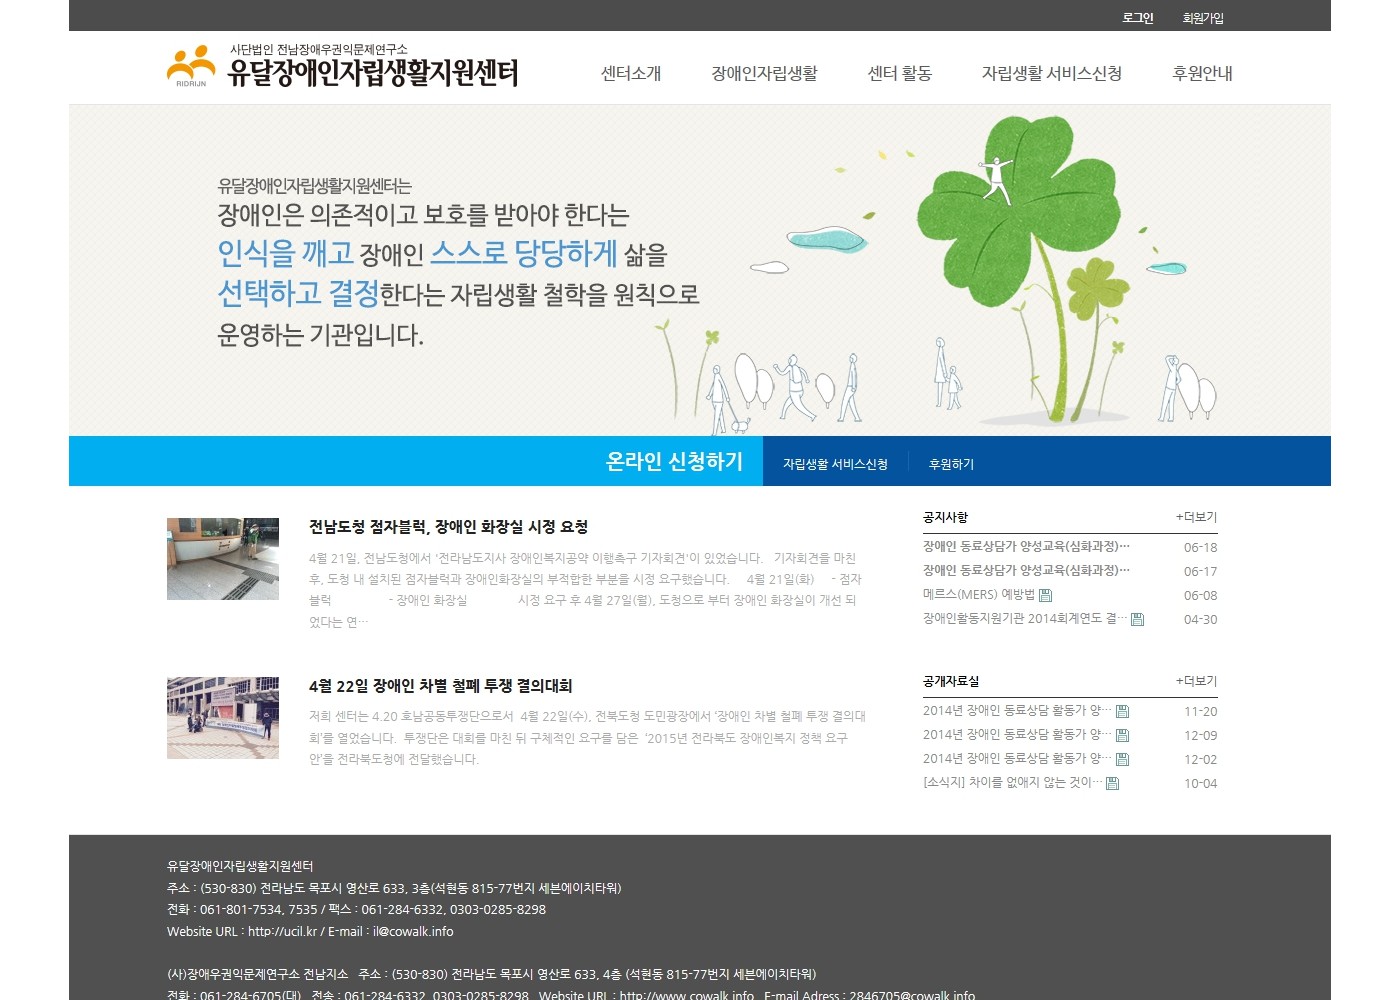Open 자립생활 서비스신청 in top navigation
1400x1000 pixels.
coord(1051,73)
